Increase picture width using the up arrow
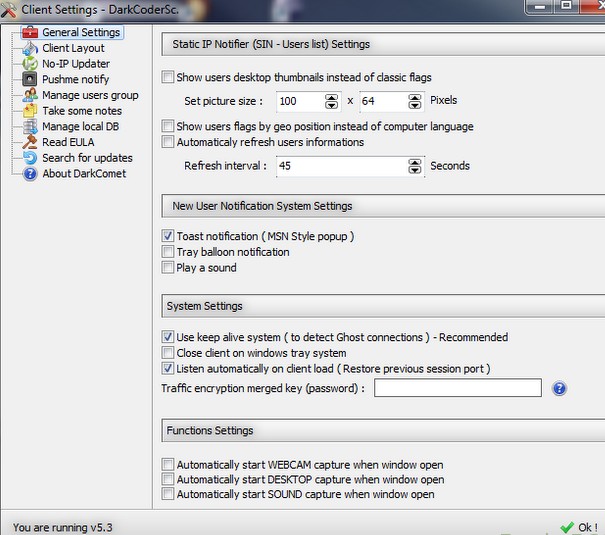This screenshot has width=605, height=535. (x=332, y=97)
